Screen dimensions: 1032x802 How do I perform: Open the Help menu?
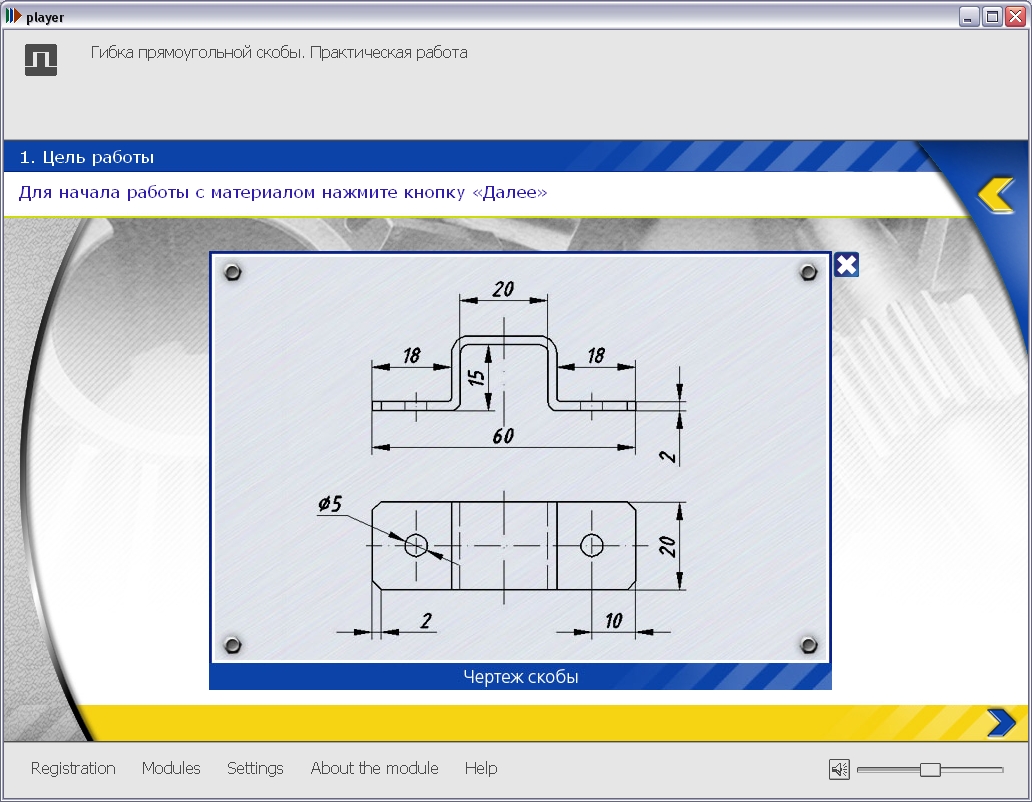[x=480, y=768]
